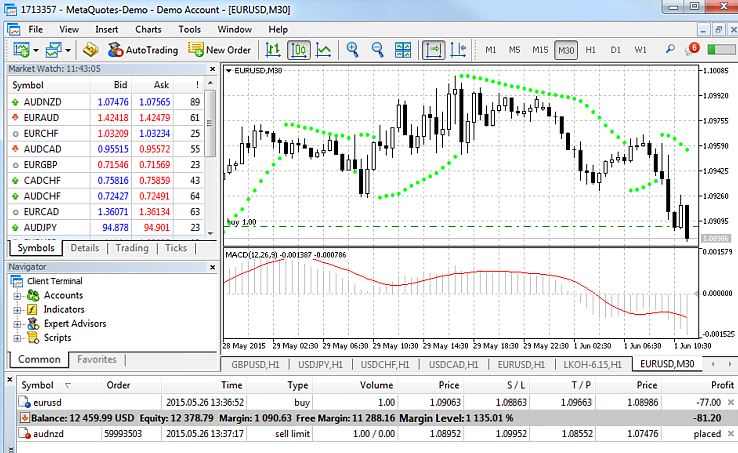
Task: Switch to W1 timeframe
Action: [x=640, y=49]
